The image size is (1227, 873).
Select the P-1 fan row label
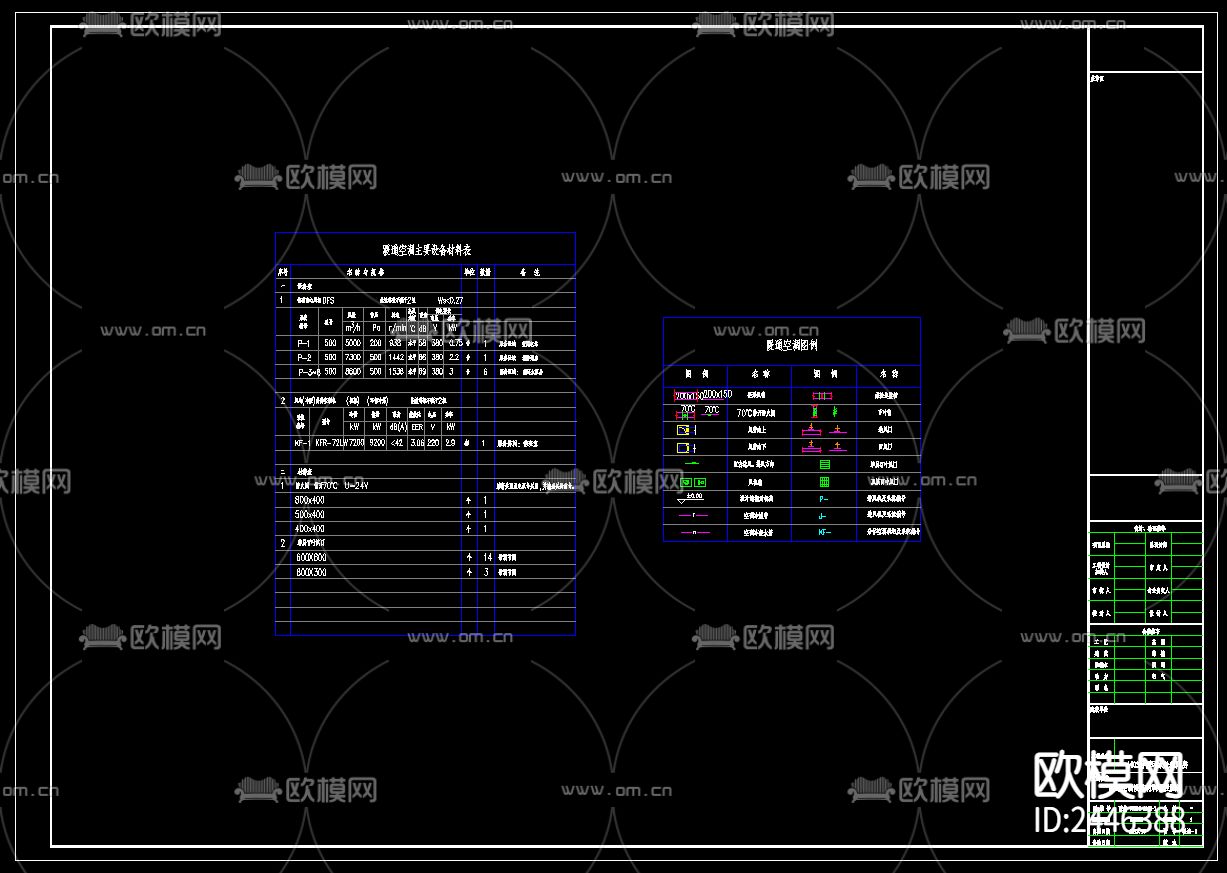[x=304, y=342]
